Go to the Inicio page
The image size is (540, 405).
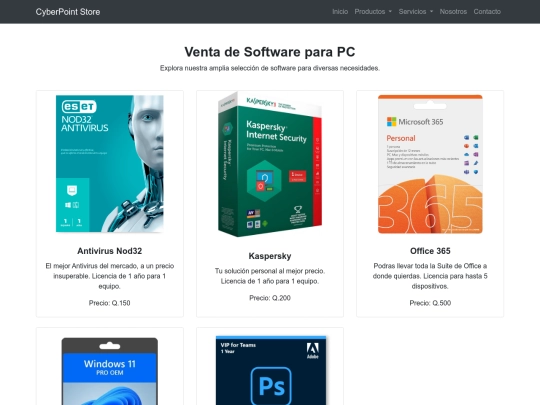tap(340, 12)
